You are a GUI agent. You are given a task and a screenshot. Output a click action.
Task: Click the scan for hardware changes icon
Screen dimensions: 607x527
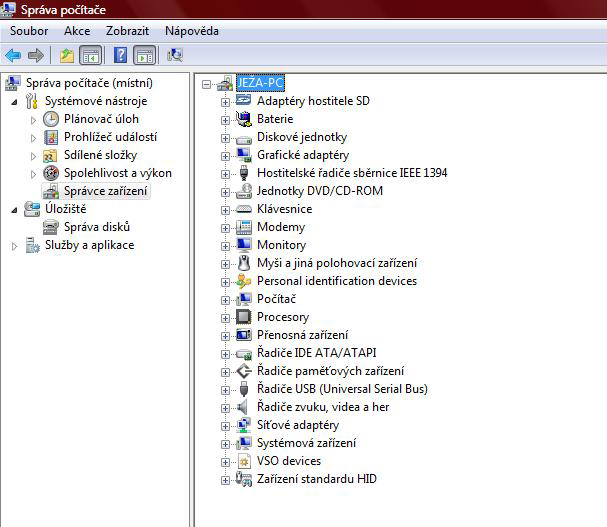coord(175,55)
